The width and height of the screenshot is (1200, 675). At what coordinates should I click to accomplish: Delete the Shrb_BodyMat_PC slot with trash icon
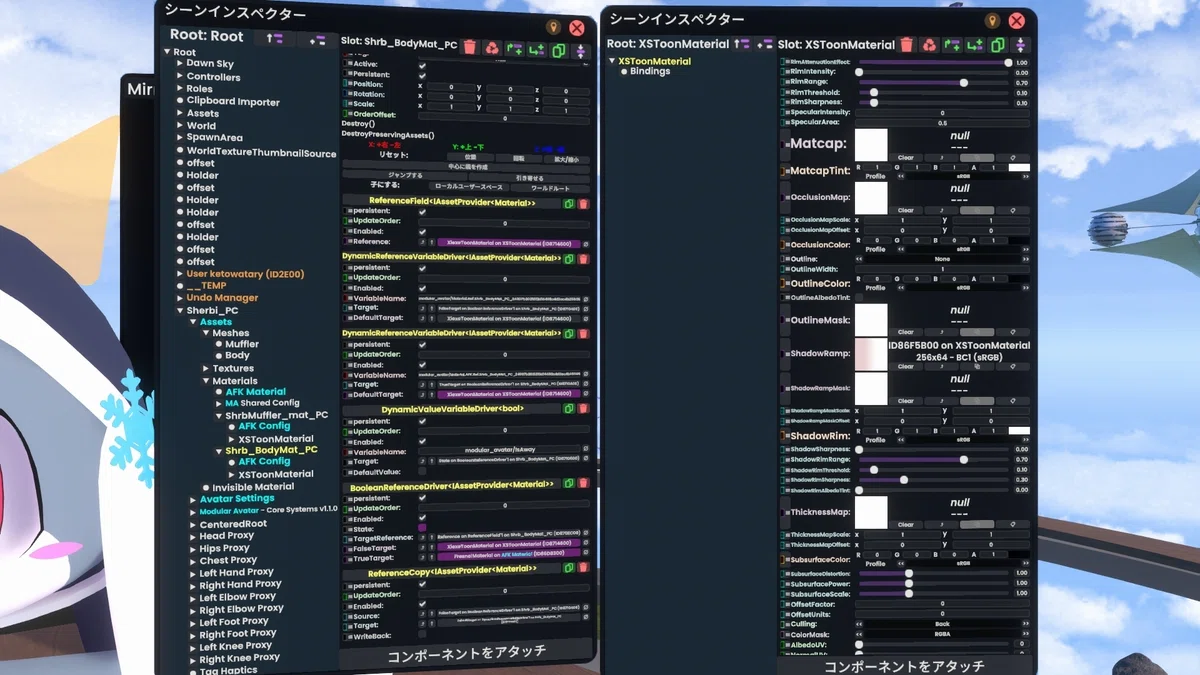470,47
